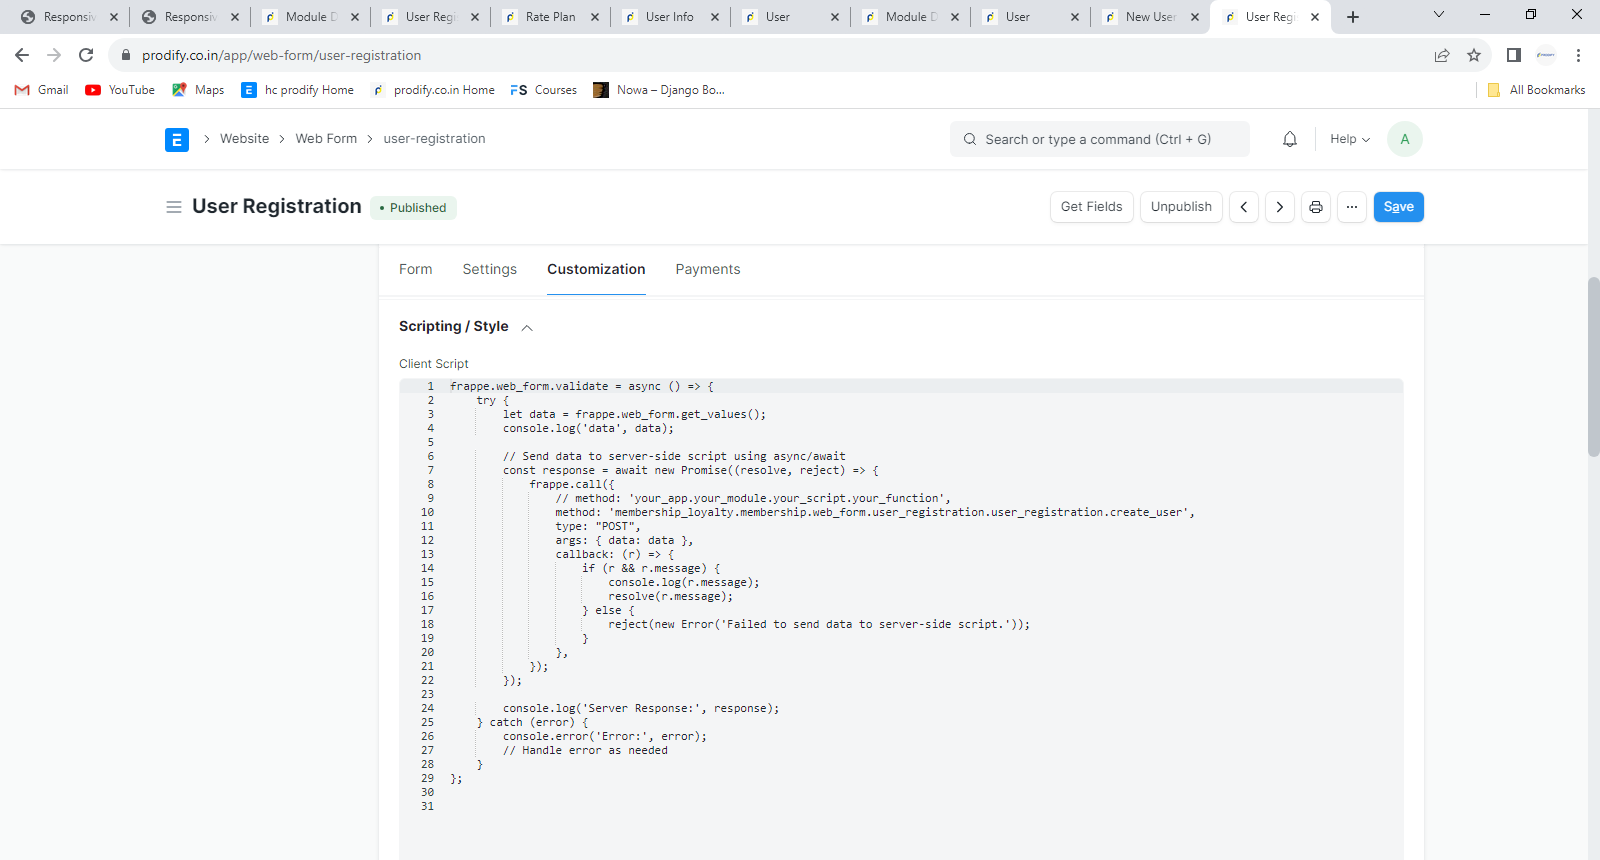Toggle sidebar hamburger icon

pos(174,207)
